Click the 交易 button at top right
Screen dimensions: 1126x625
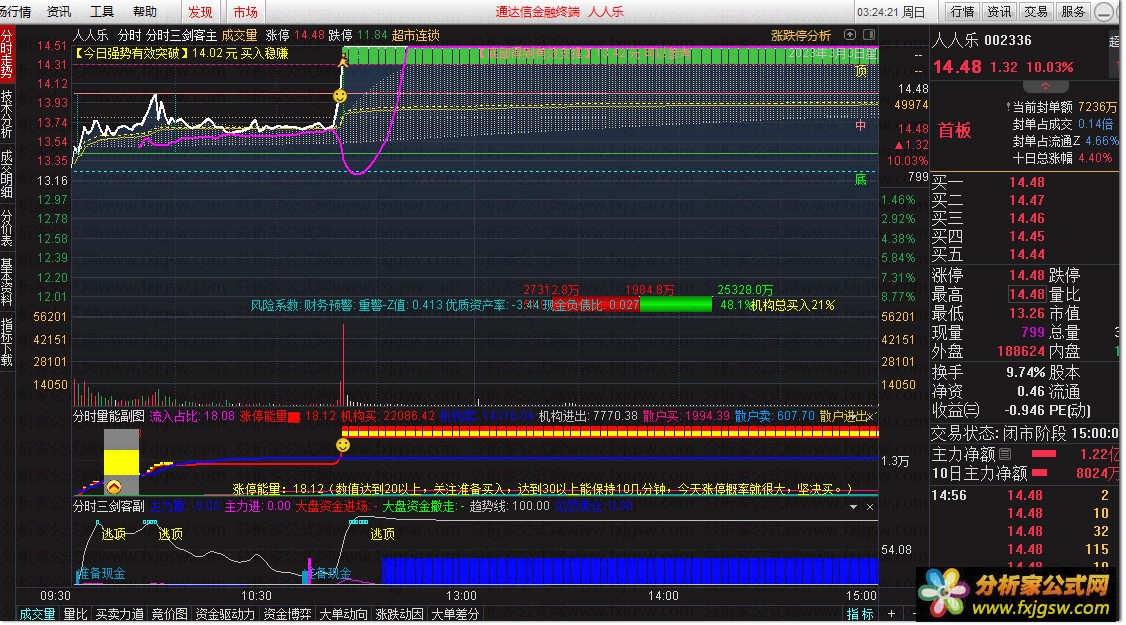pyautogui.click(x=1036, y=11)
